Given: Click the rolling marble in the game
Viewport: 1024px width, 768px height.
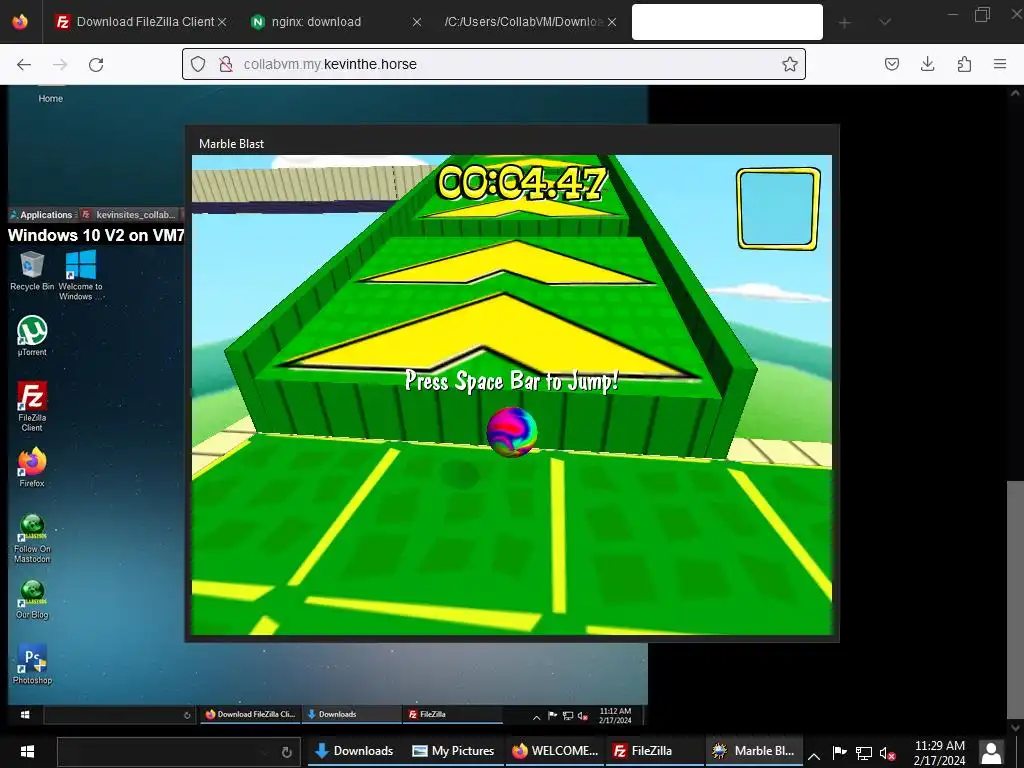Looking at the screenshot, I should click(512, 431).
